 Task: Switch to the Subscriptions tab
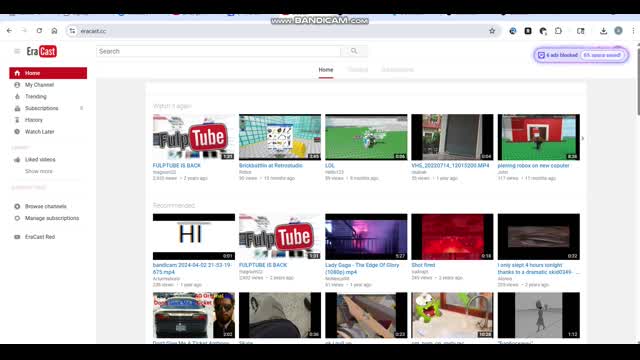397,70
